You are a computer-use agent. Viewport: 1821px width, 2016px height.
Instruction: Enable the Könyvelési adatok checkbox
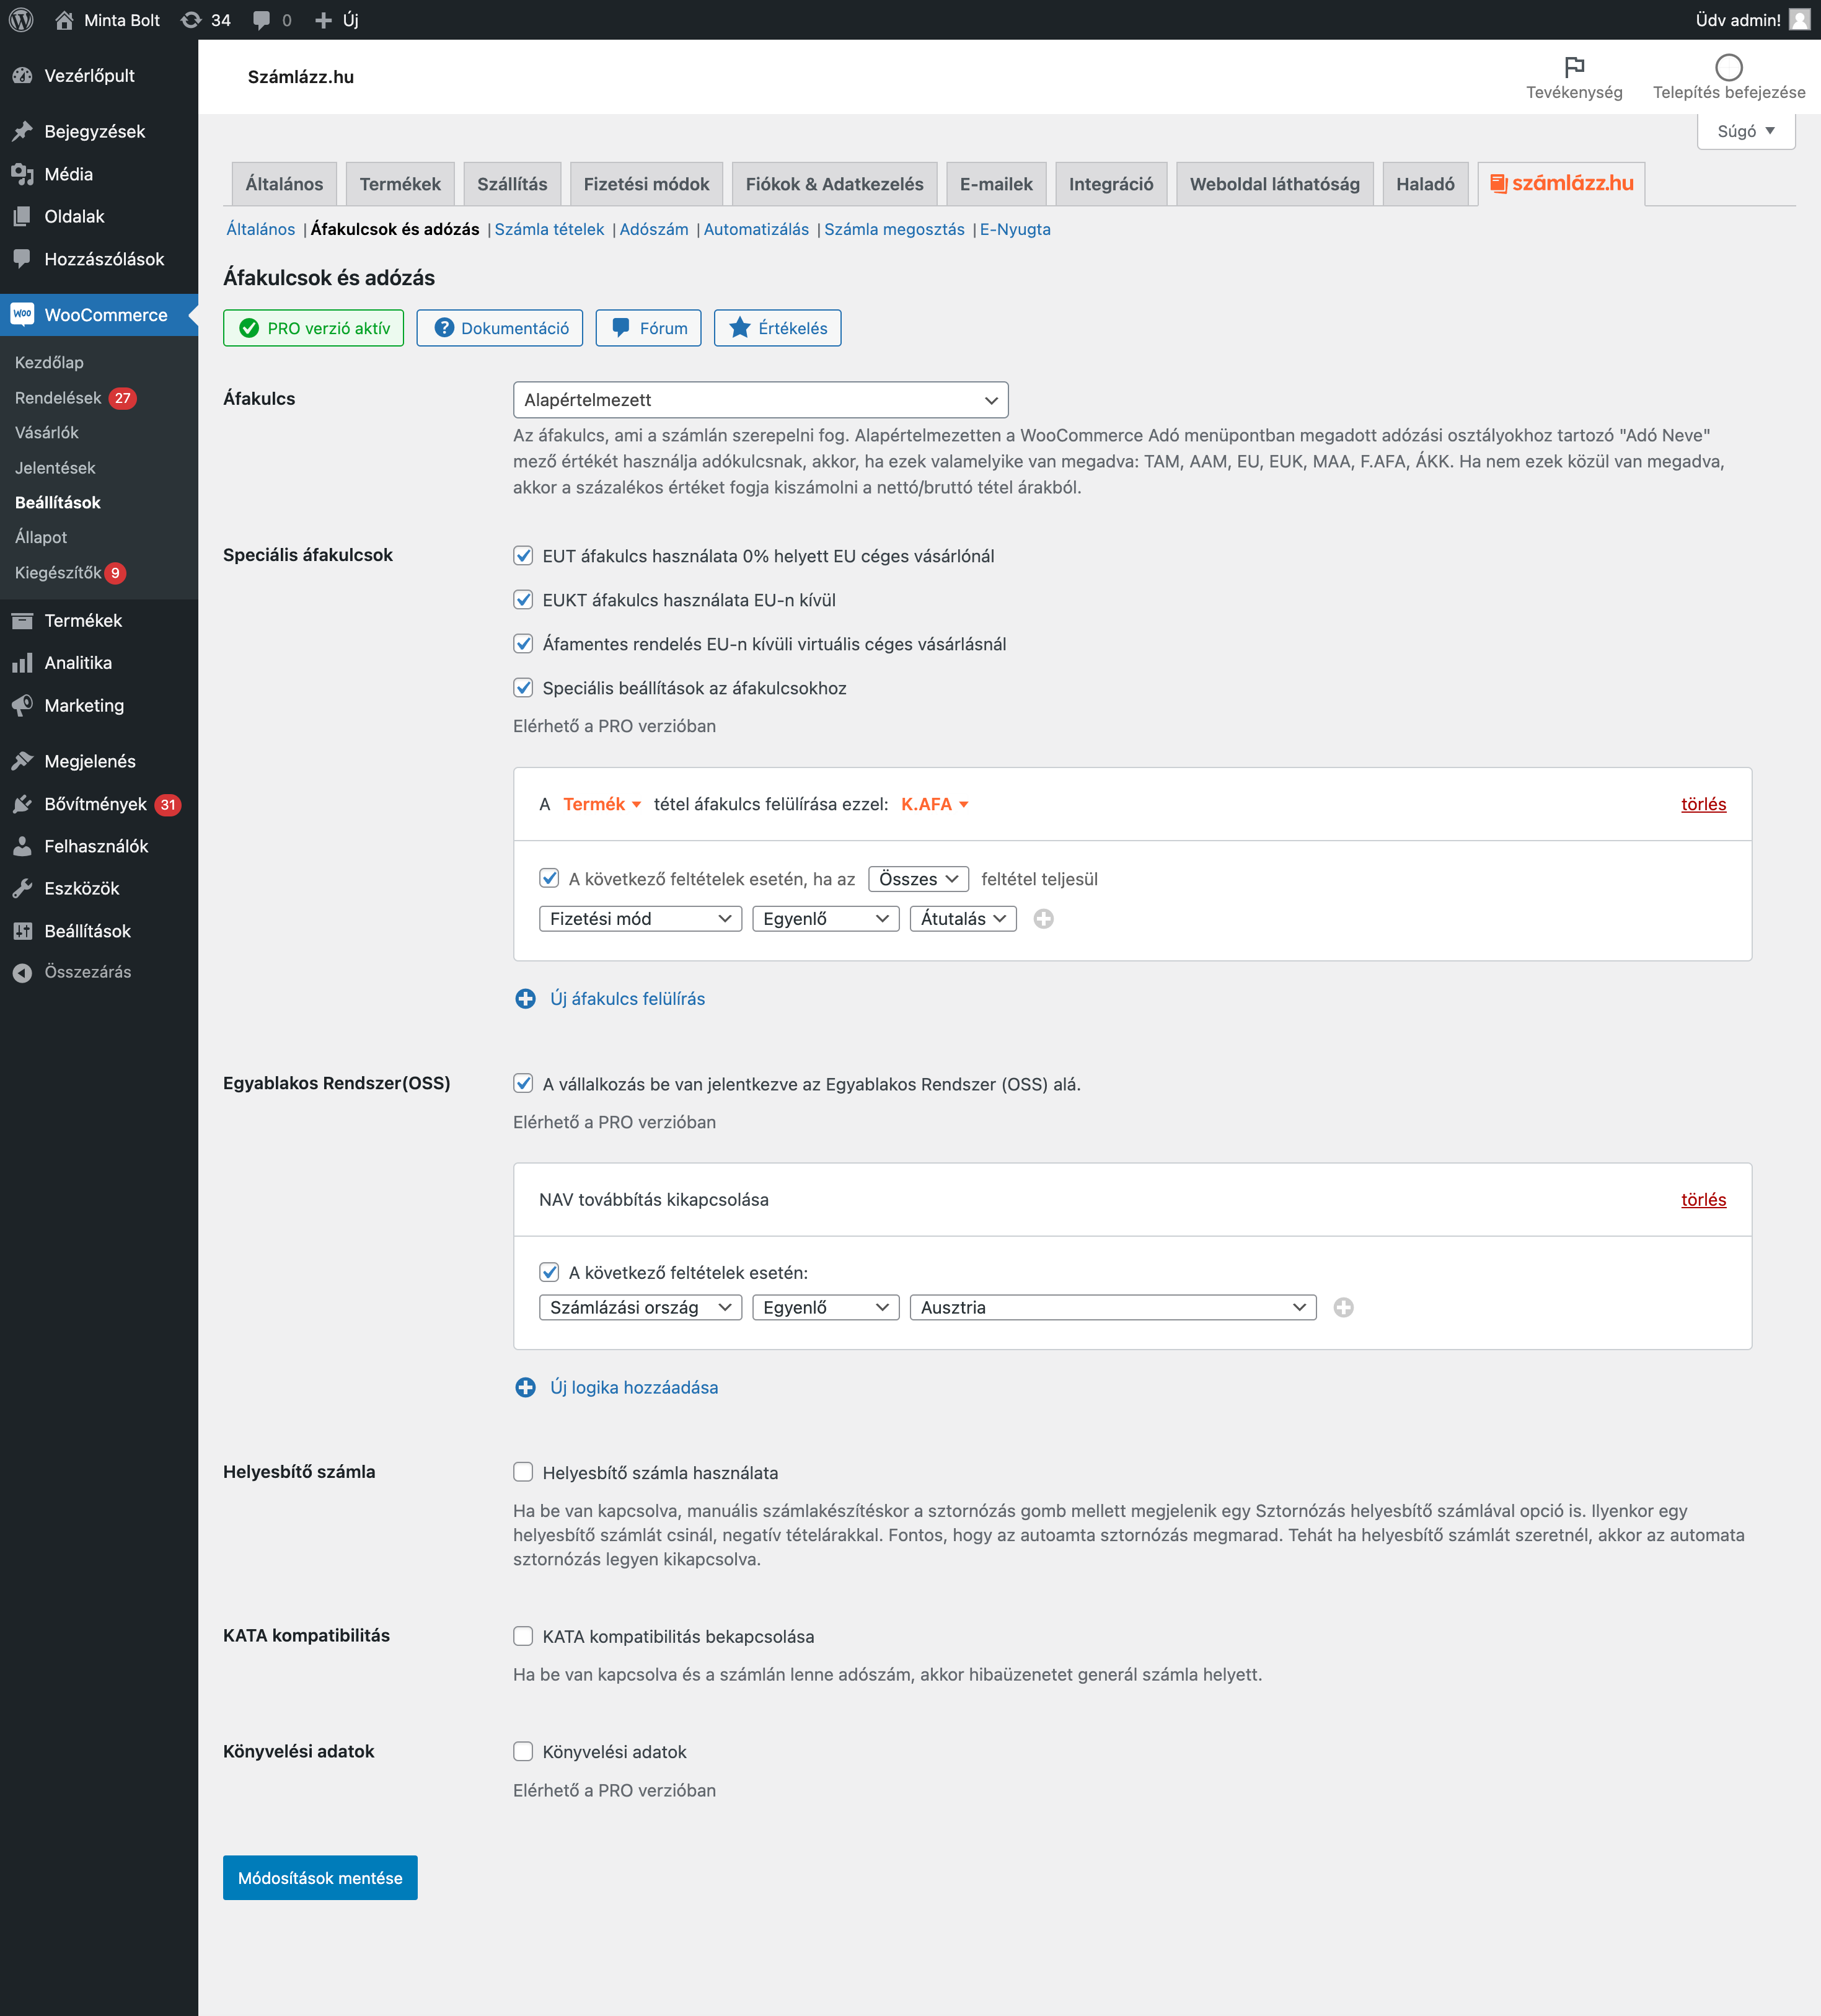coord(523,1752)
